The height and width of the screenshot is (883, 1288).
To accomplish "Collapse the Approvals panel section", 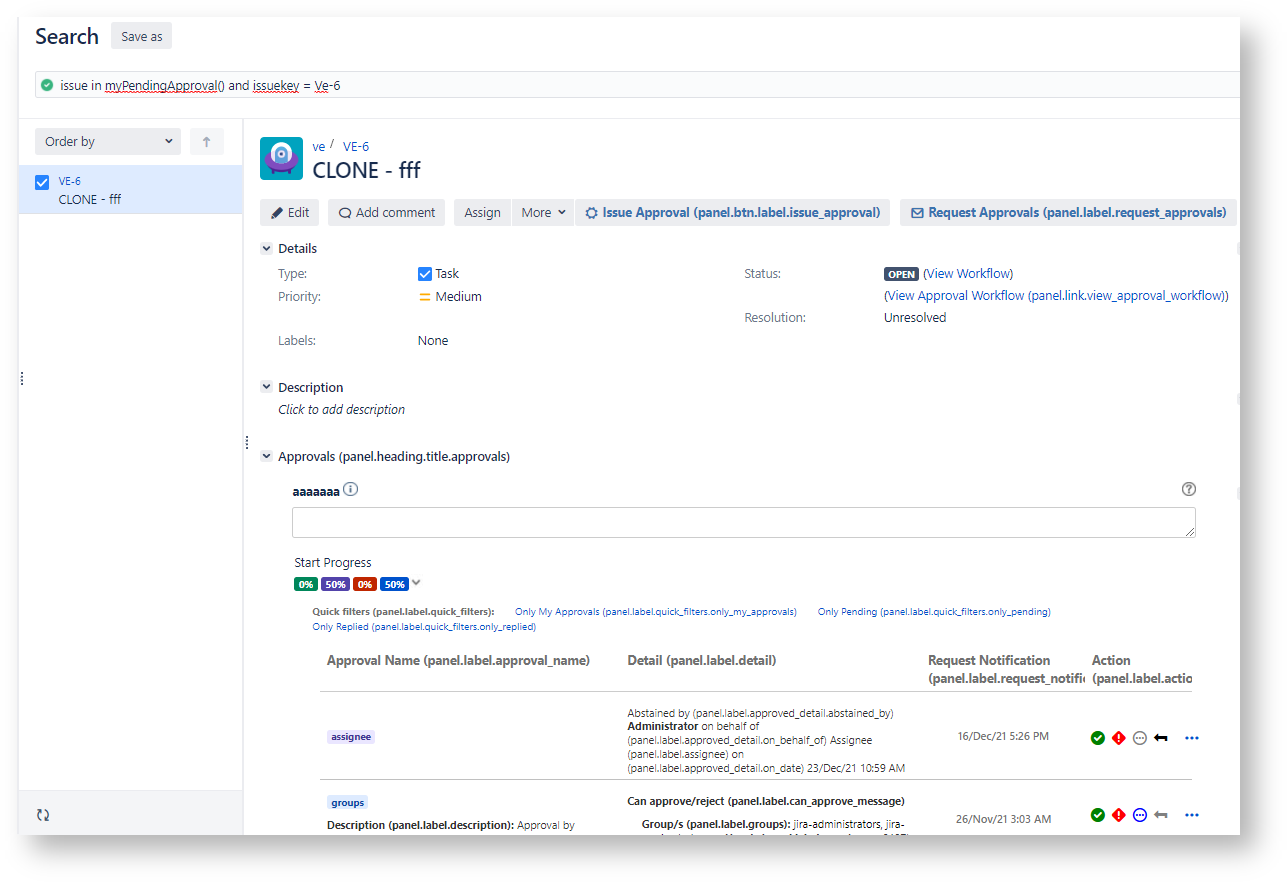I will coord(266,457).
